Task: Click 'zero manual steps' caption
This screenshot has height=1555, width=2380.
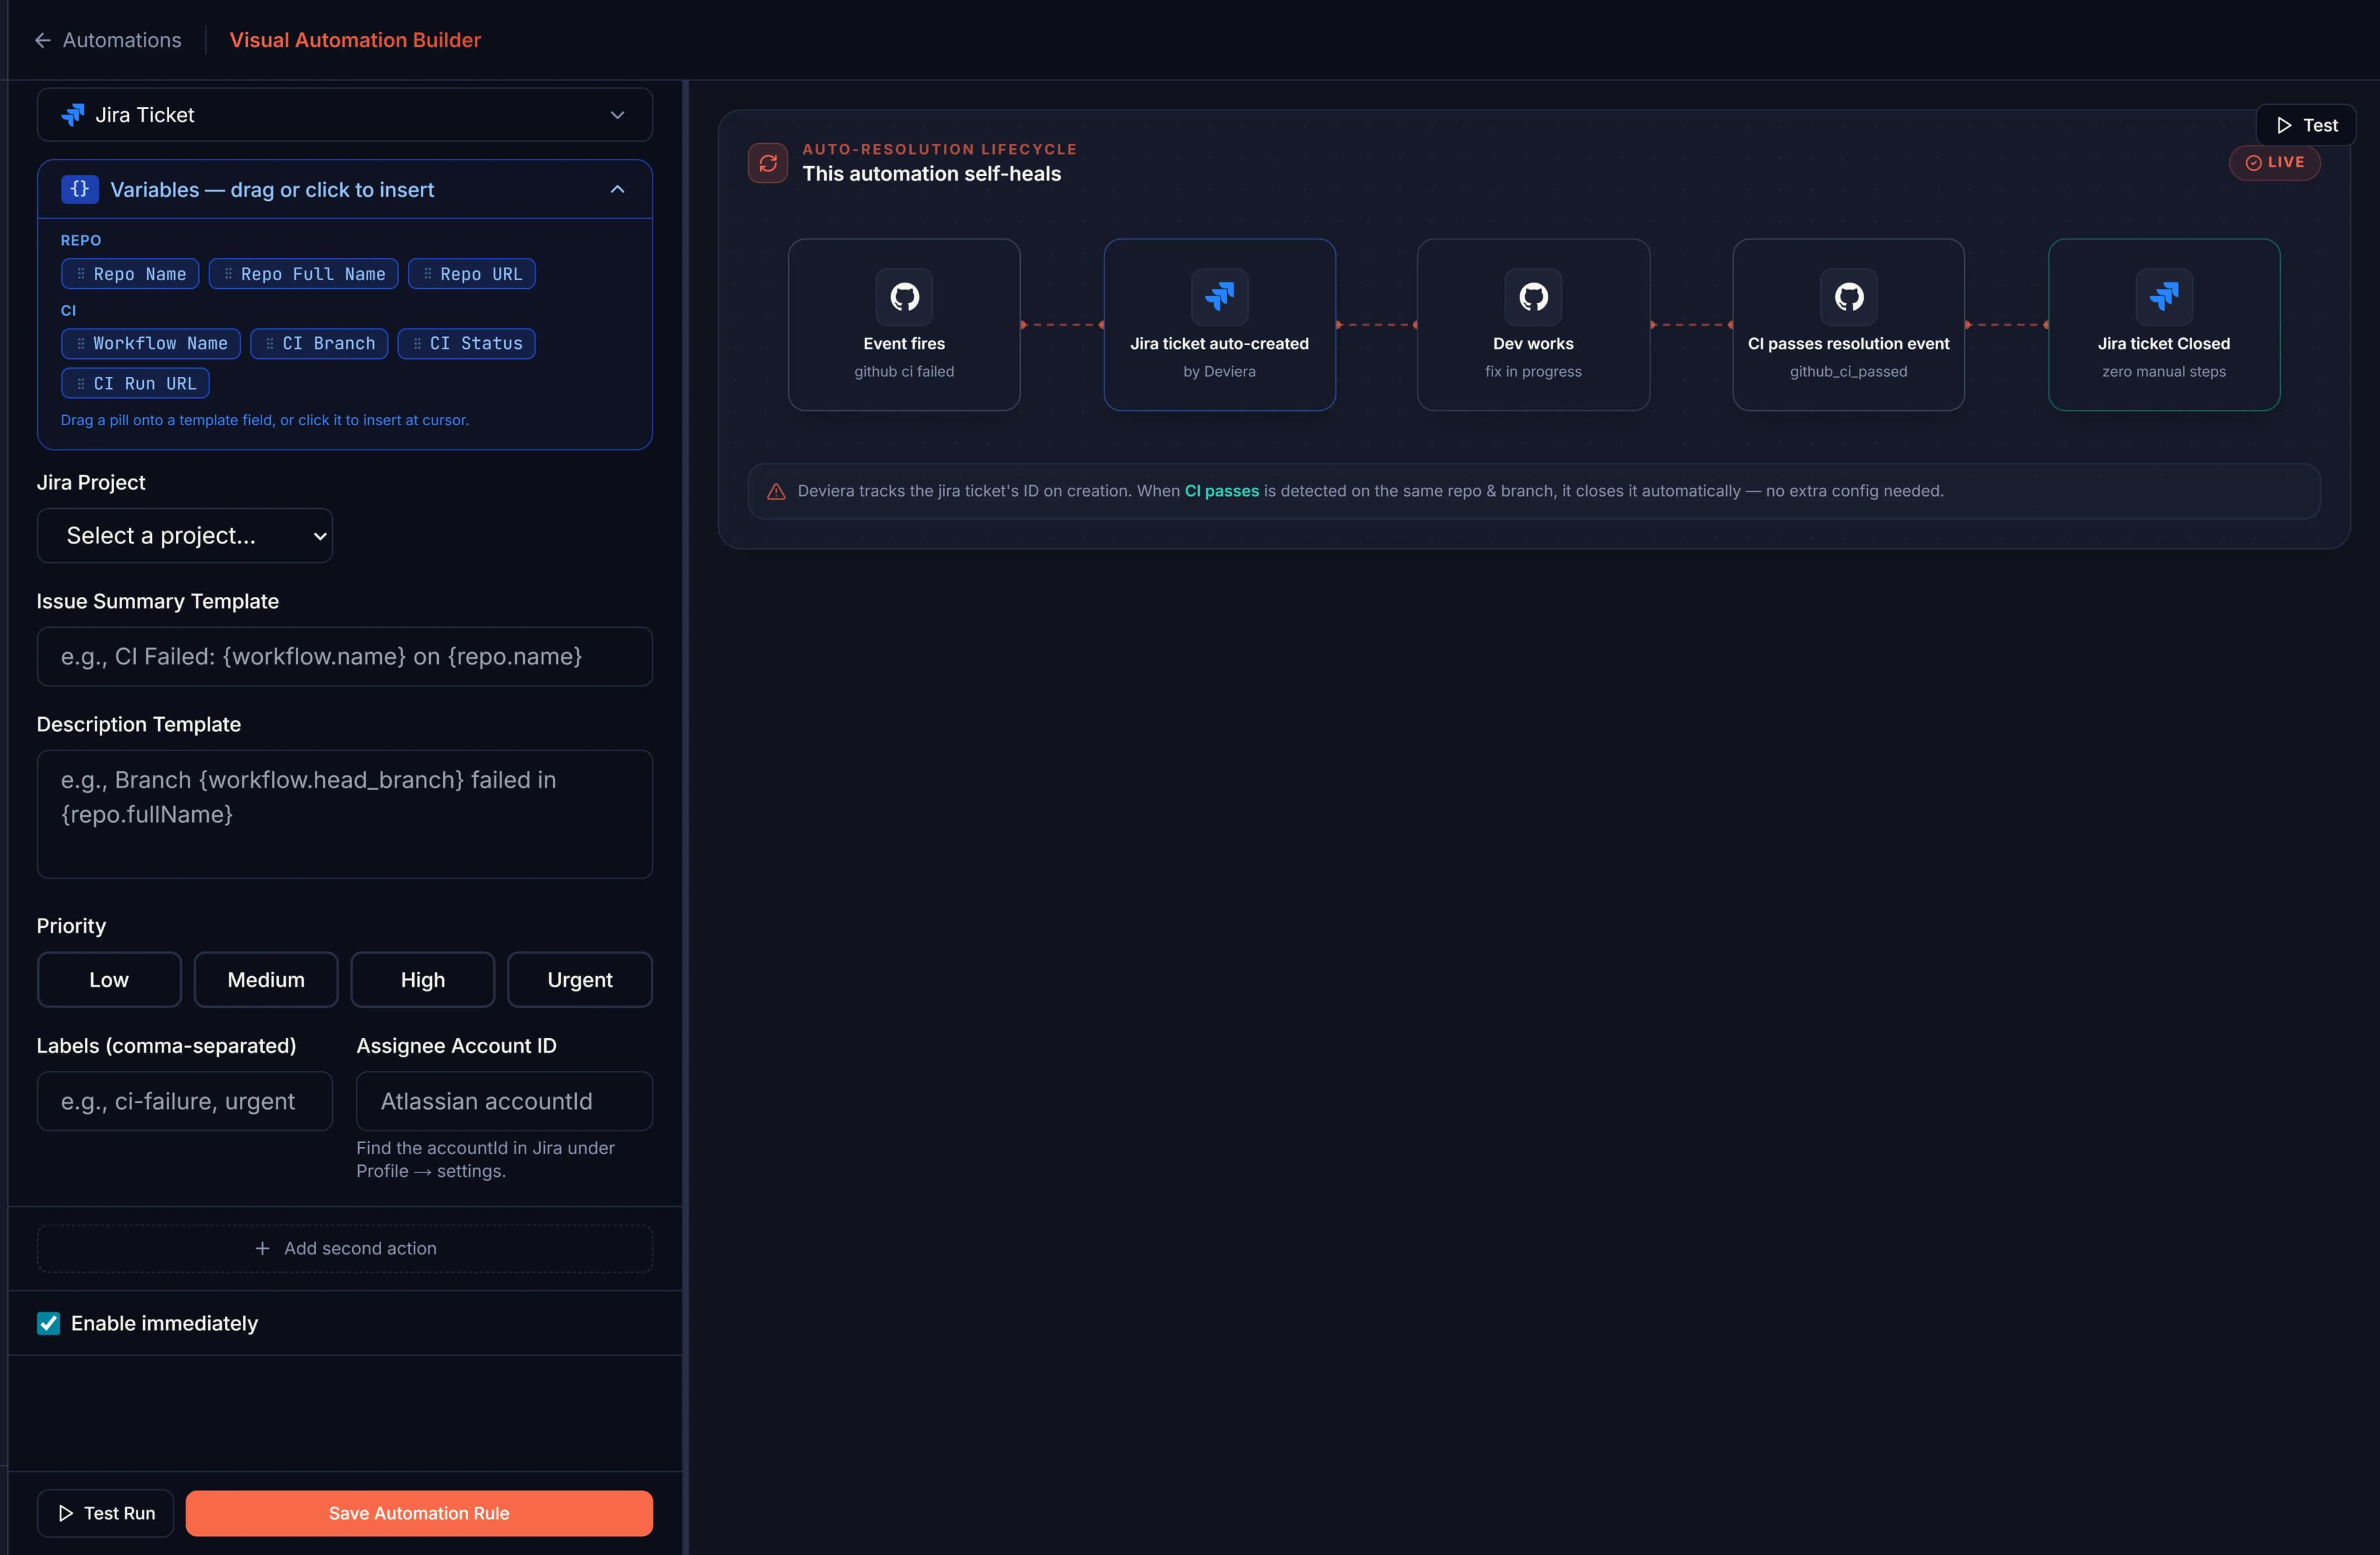Action: point(2164,371)
